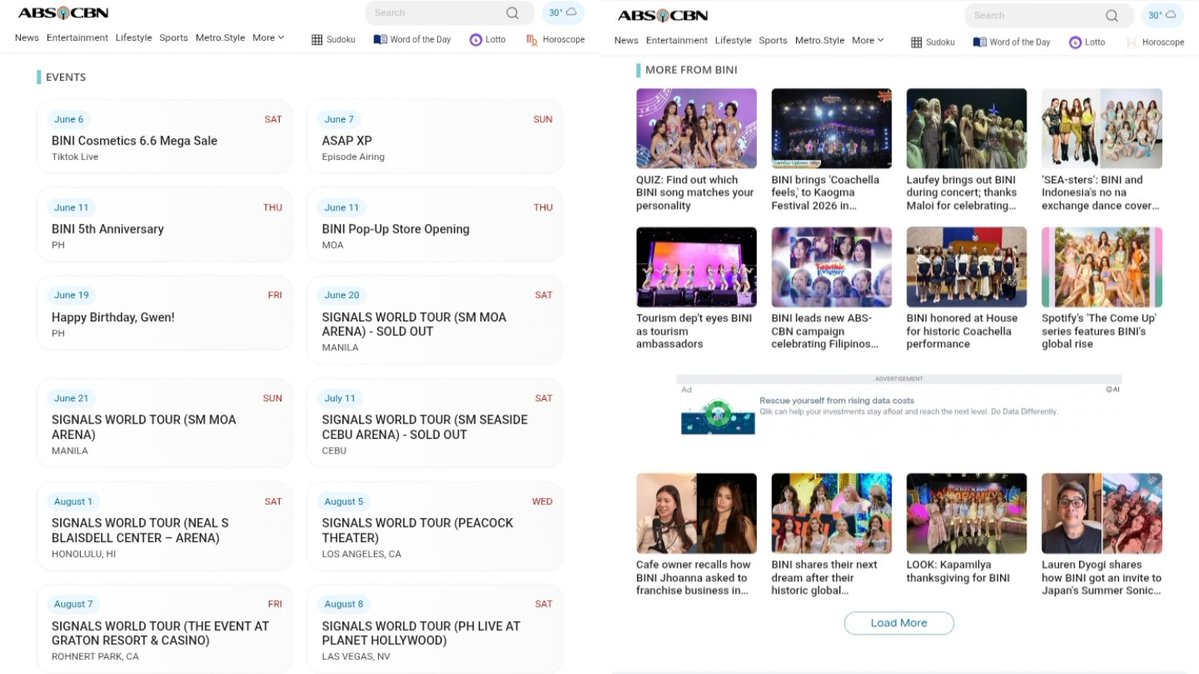Open the BINI Cosmetics 6.6 Mega Sale event
1199x674 pixels.
pyautogui.click(x=164, y=137)
